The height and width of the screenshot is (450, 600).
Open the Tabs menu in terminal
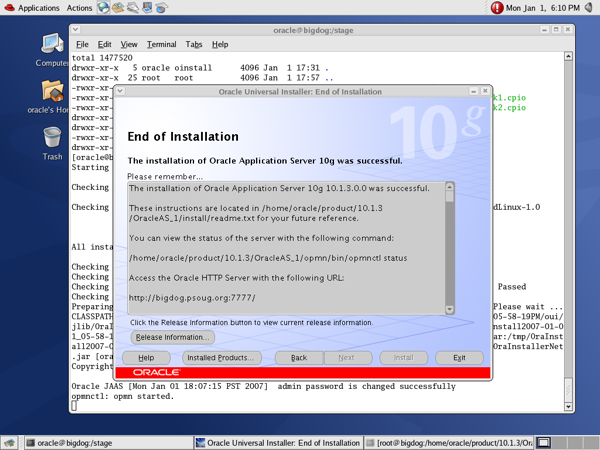[x=194, y=44]
